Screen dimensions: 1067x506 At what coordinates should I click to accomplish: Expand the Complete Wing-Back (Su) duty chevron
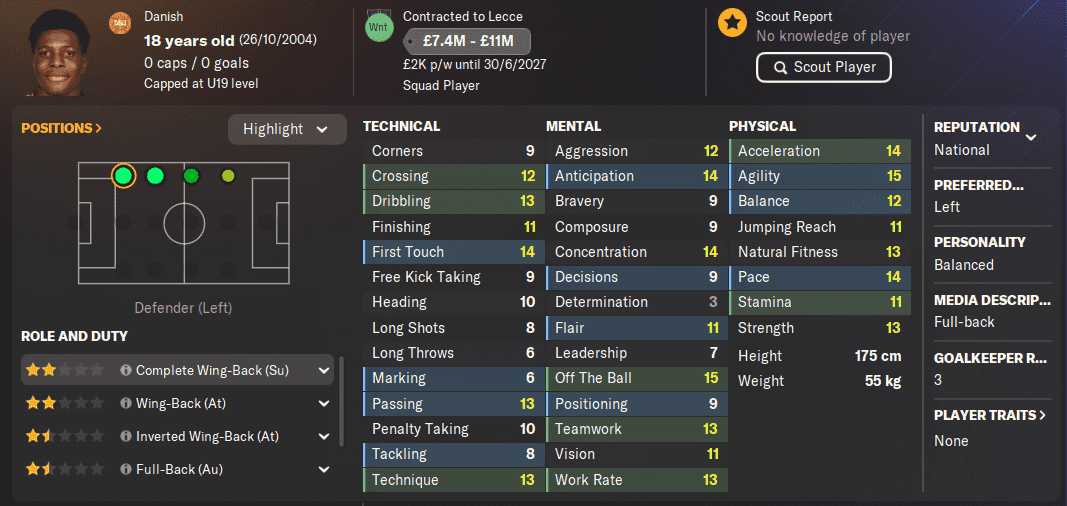coord(324,371)
